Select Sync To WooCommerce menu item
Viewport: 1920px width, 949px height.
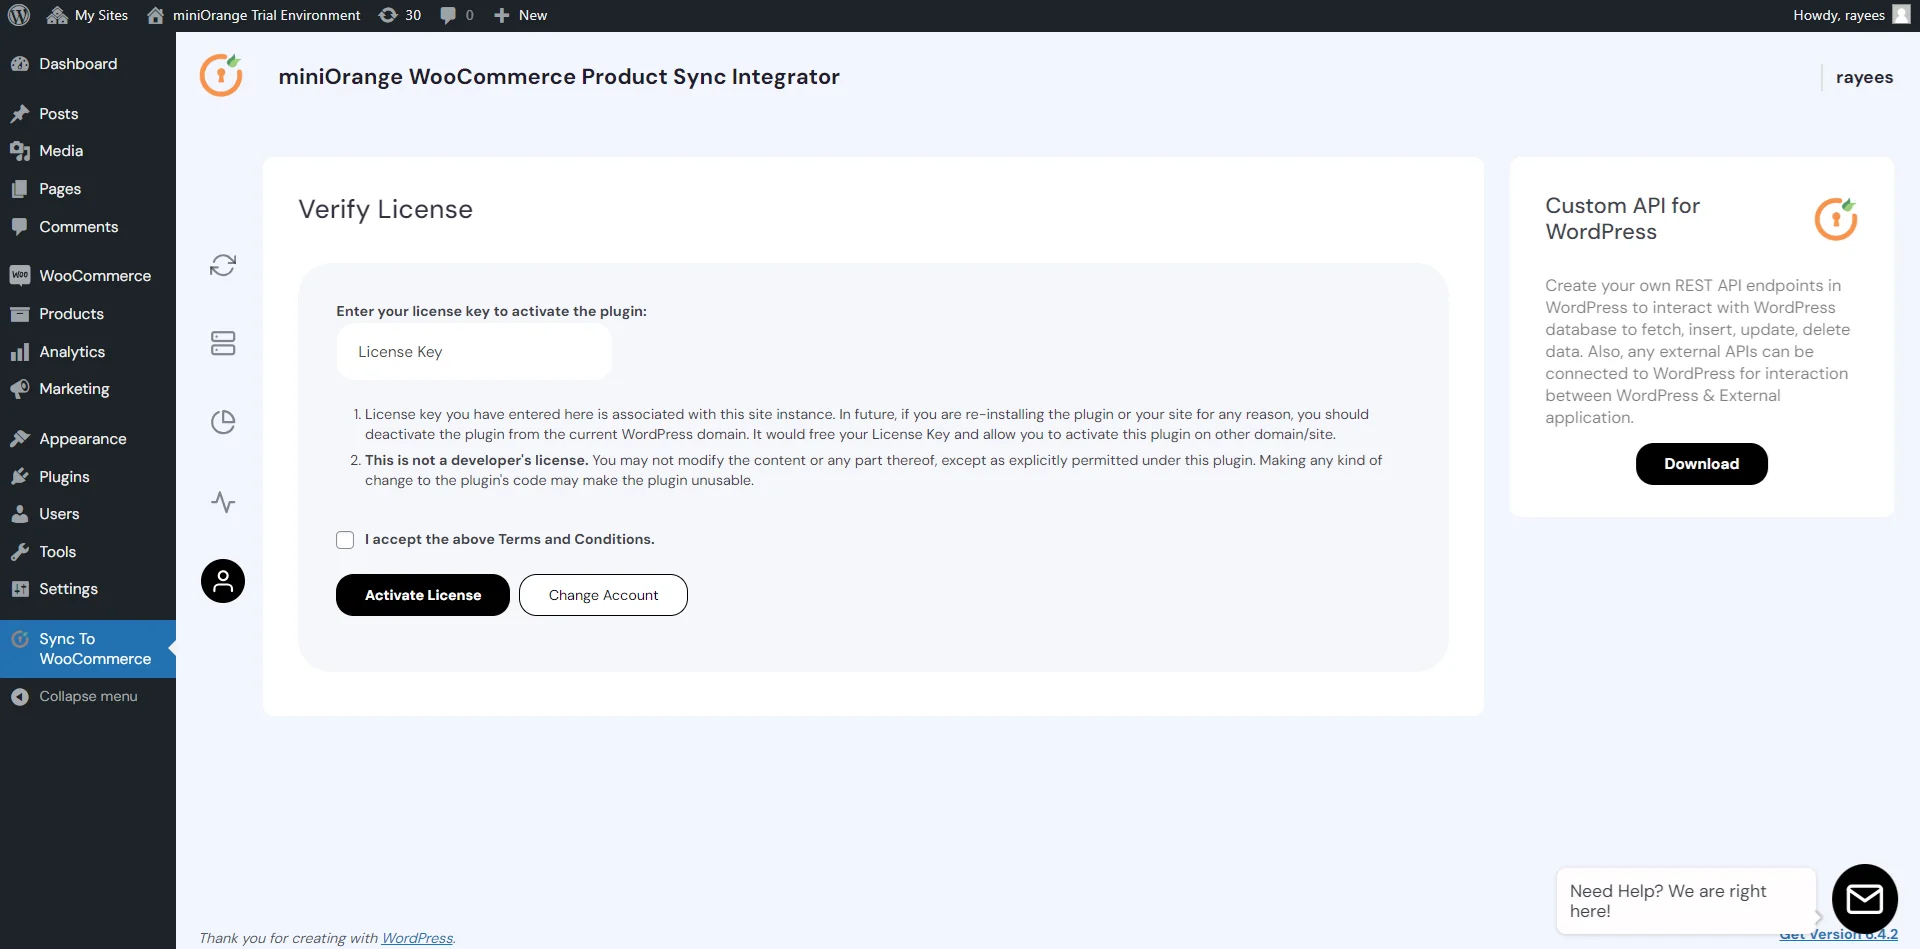[x=88, y=649]
